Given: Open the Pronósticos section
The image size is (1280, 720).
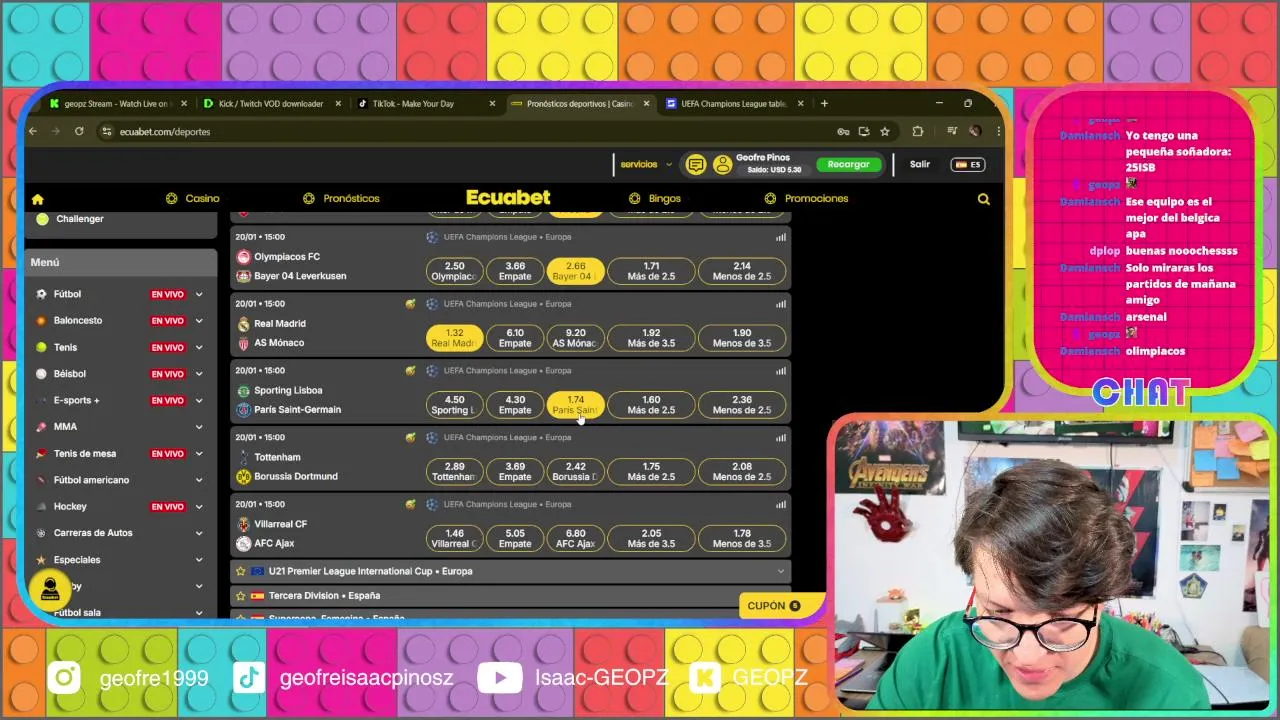Looking at the screenshot, I should [x=342, y=199].
